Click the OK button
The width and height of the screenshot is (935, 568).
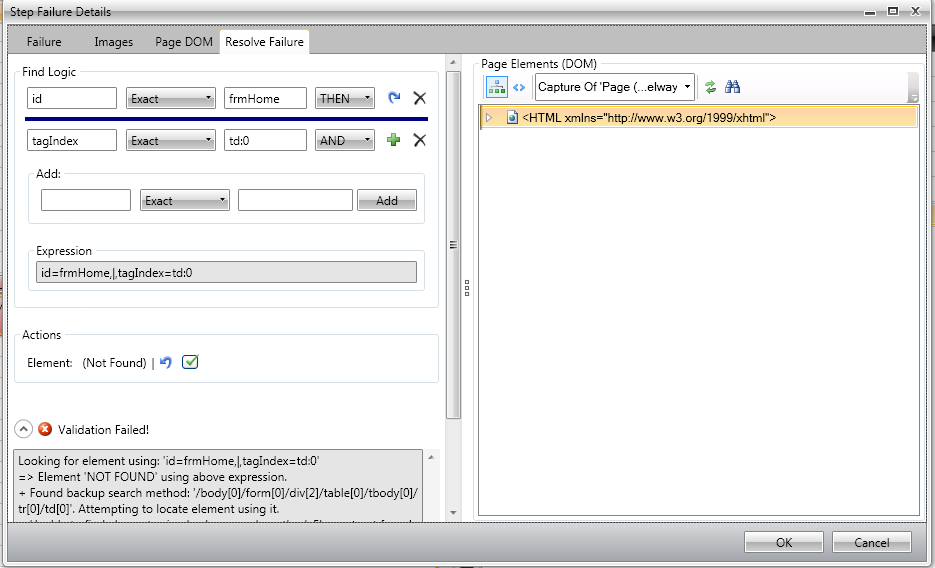click(x=784, y=542)
